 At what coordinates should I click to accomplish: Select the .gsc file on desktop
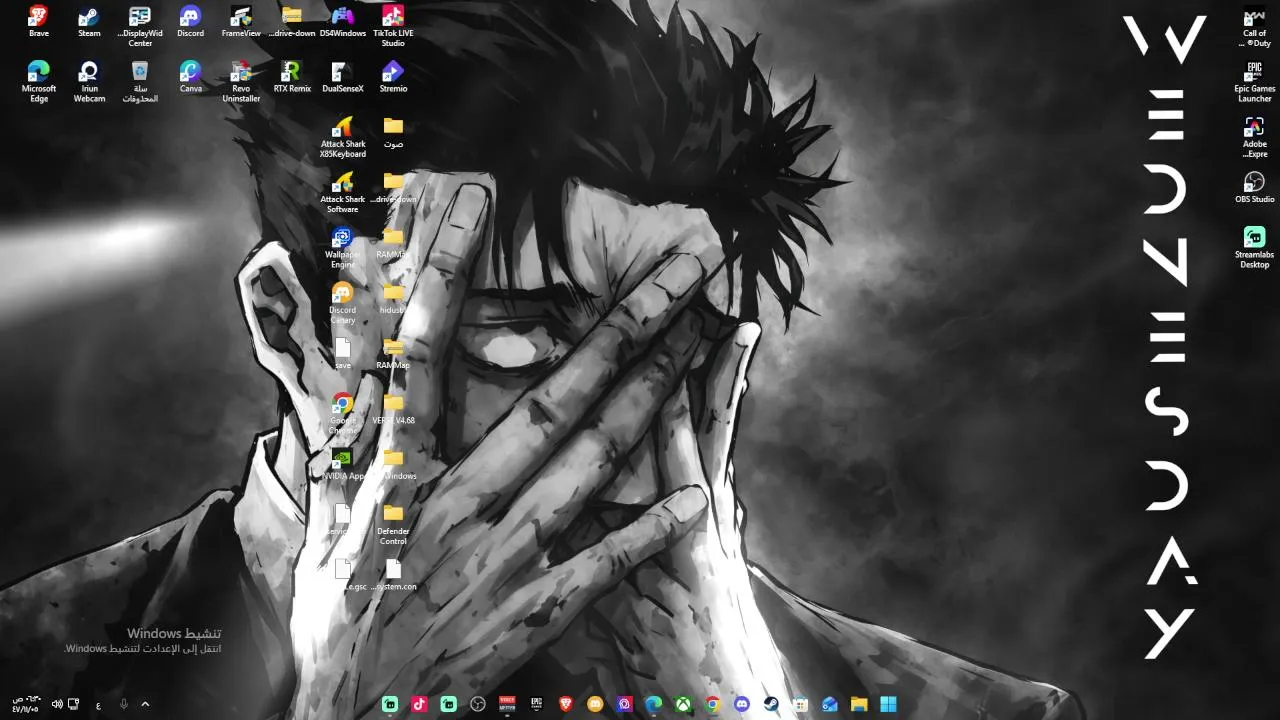(343, 574)
